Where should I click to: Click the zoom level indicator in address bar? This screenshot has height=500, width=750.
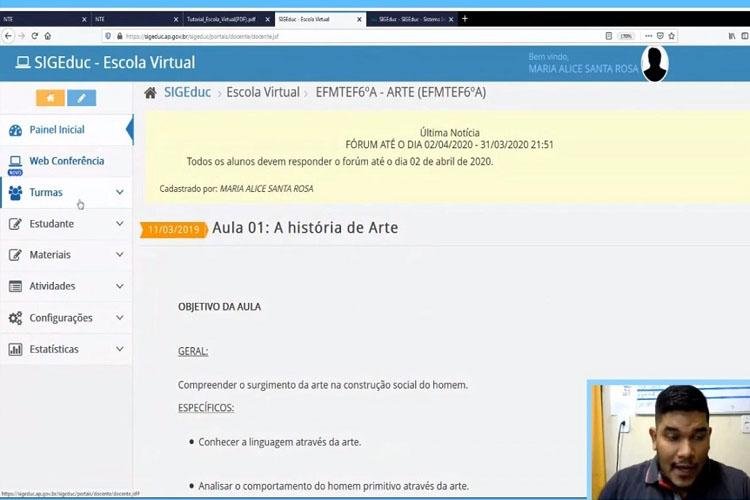[x=626, y=36]
